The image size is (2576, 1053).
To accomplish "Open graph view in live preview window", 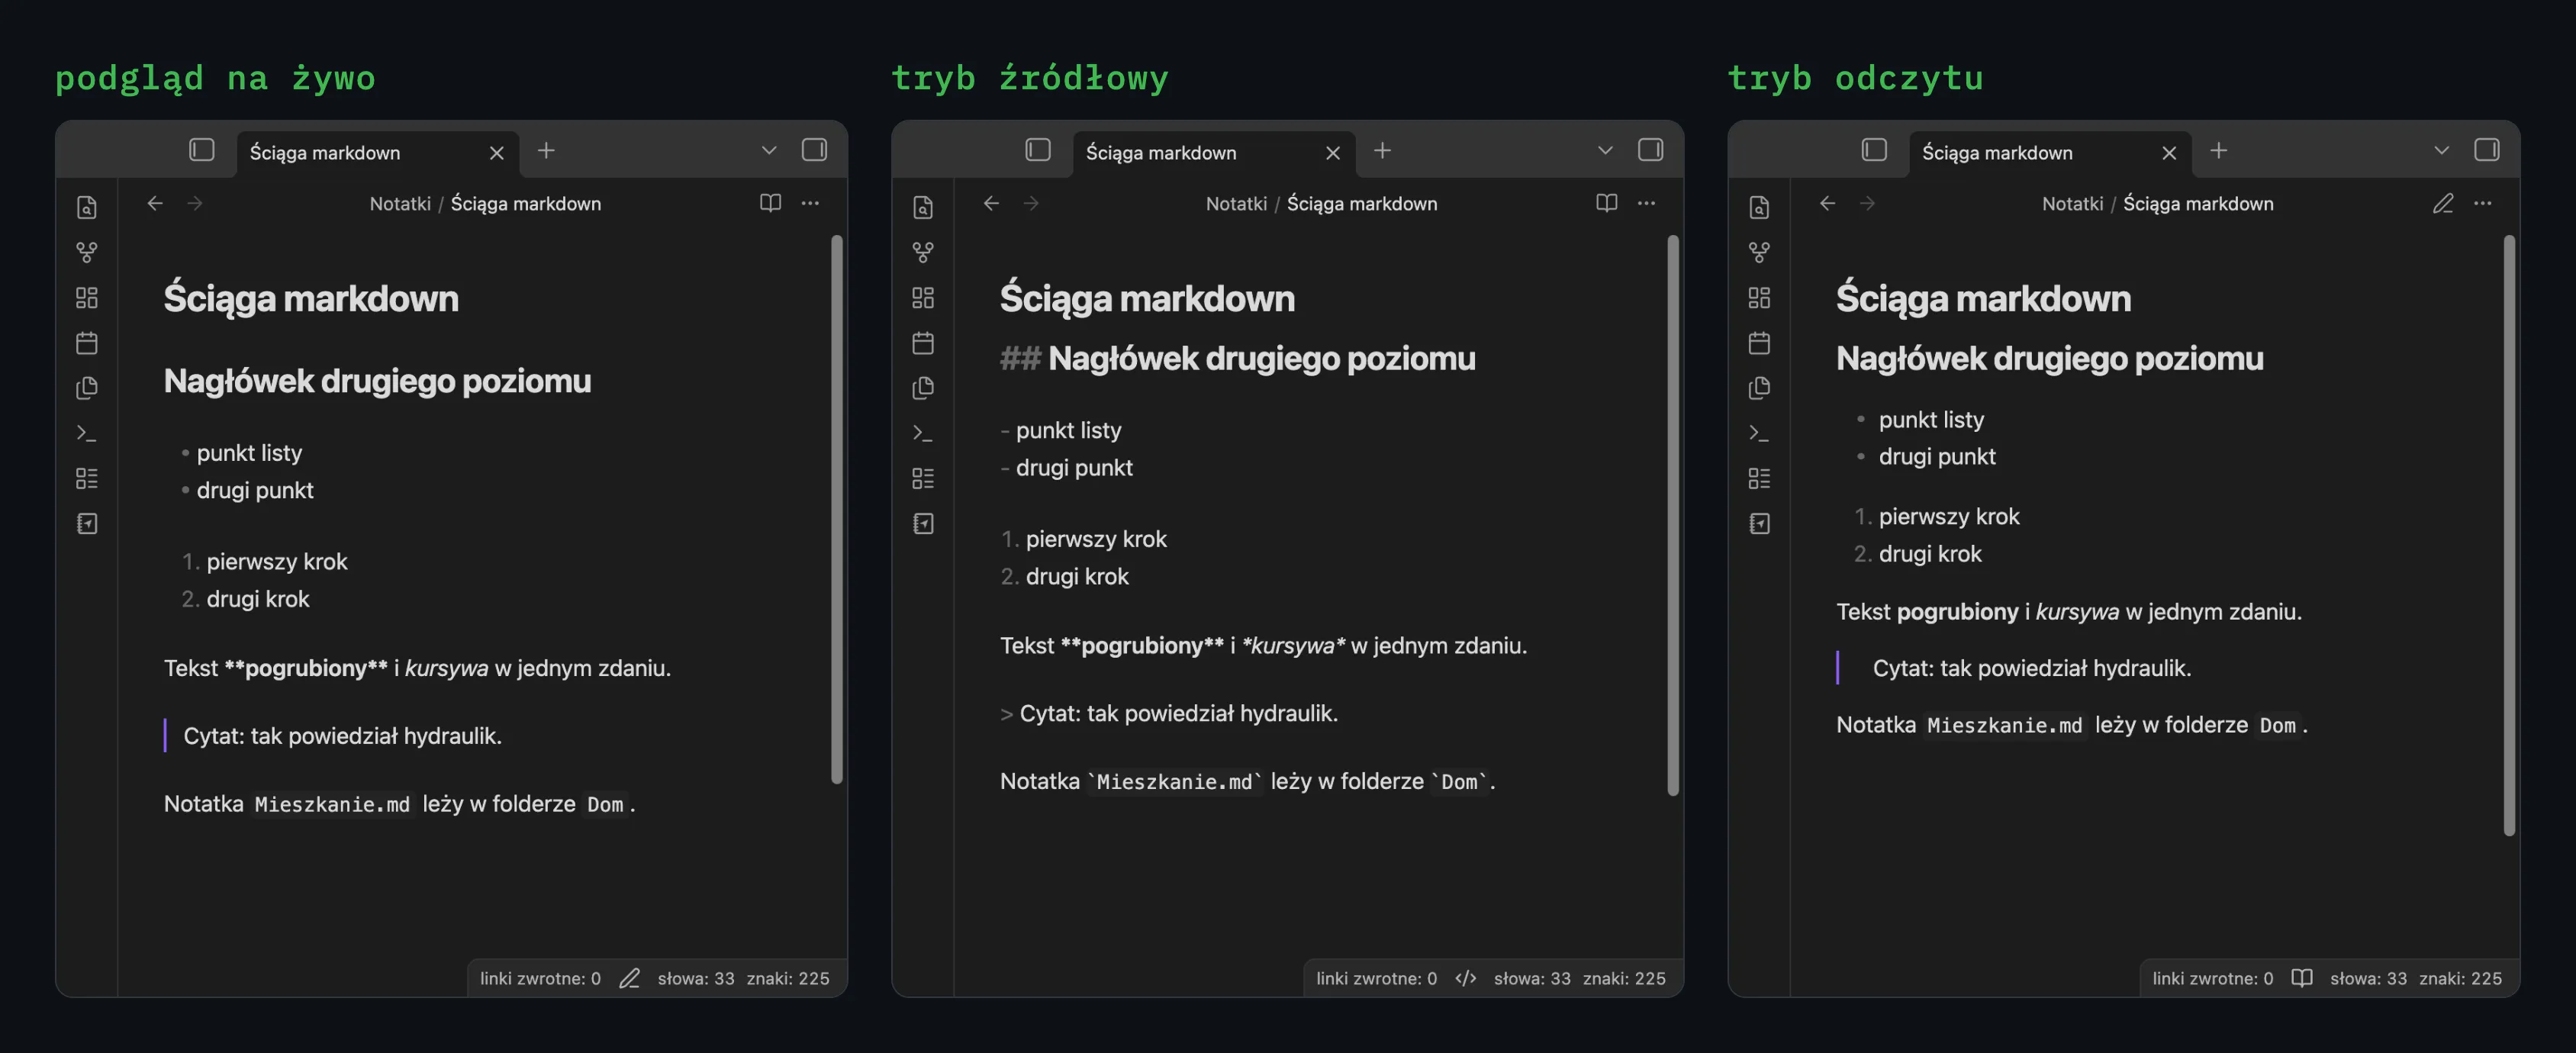I will pyautogui.click(x=87, y=252).
